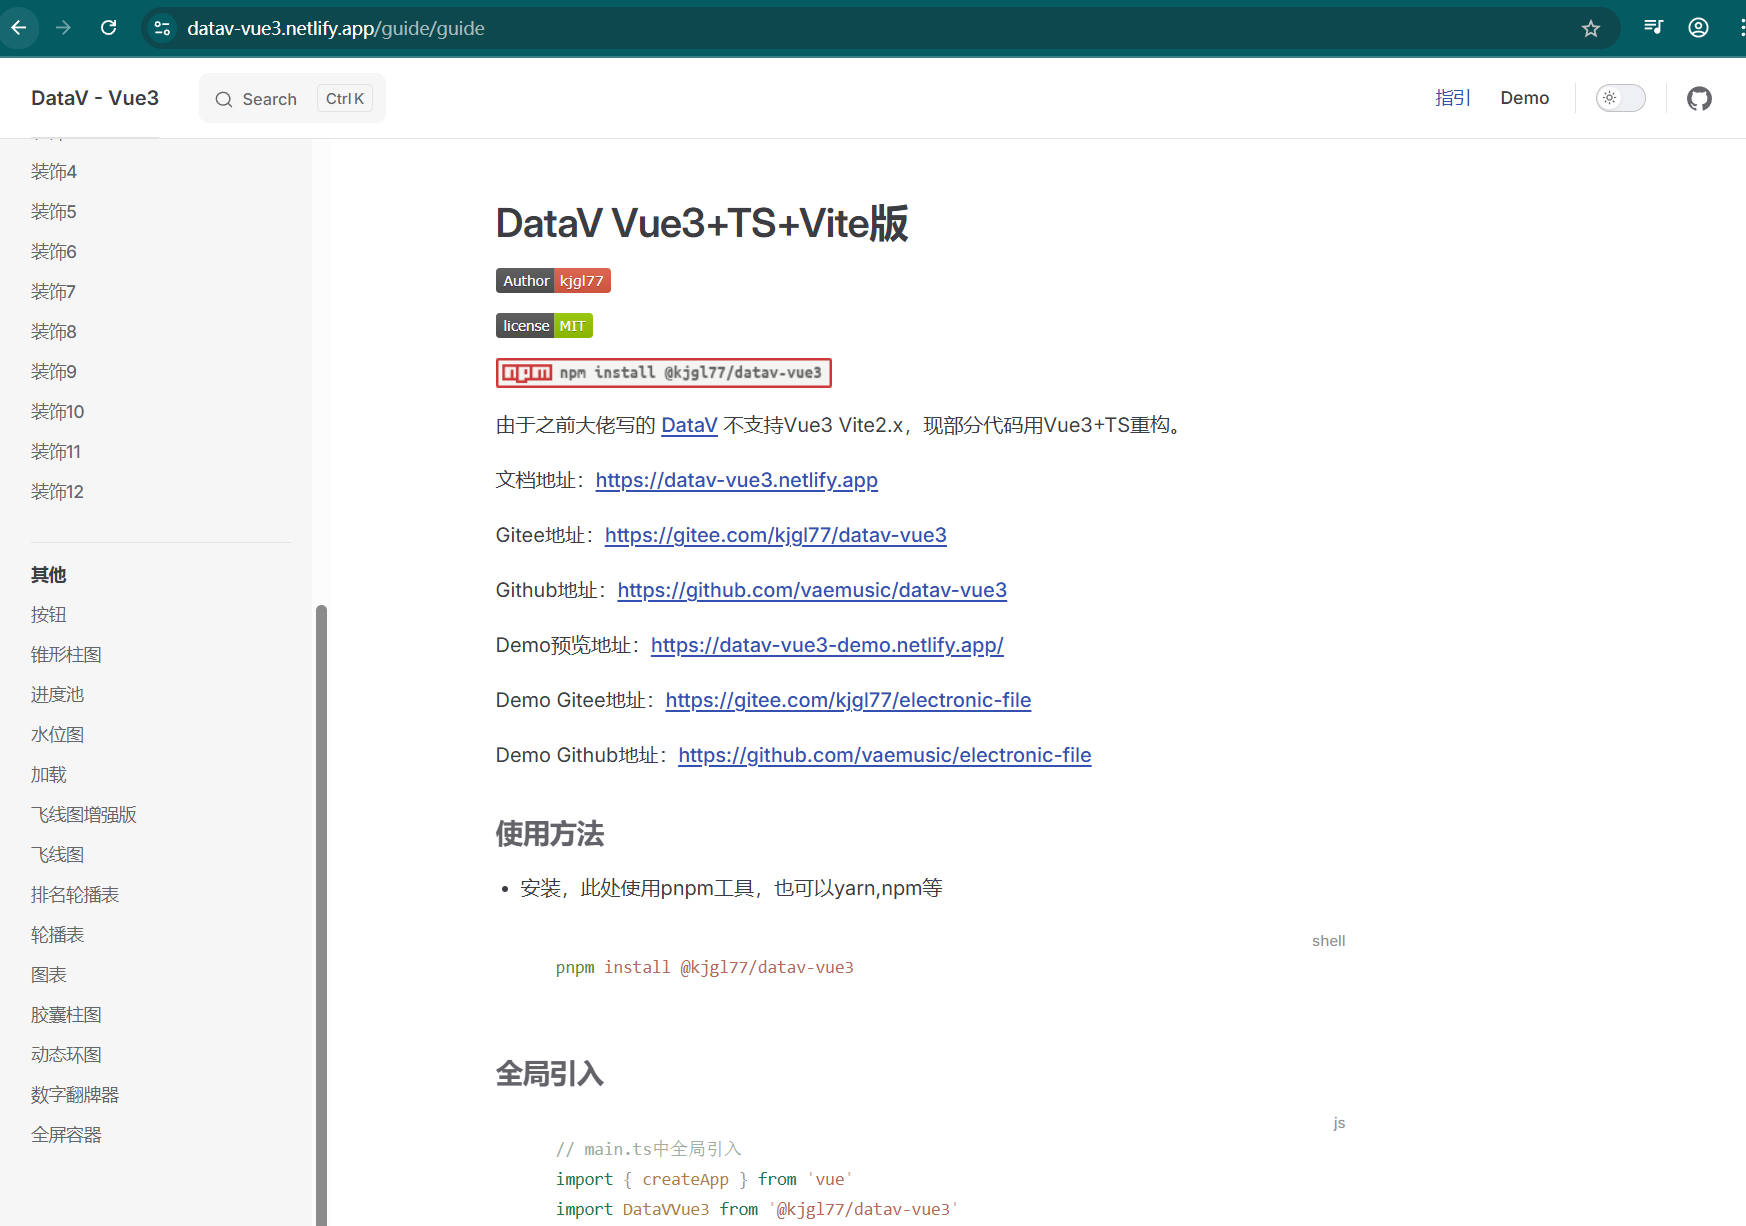Open 飞线图 in the sidebar

(x=58, y=855)
